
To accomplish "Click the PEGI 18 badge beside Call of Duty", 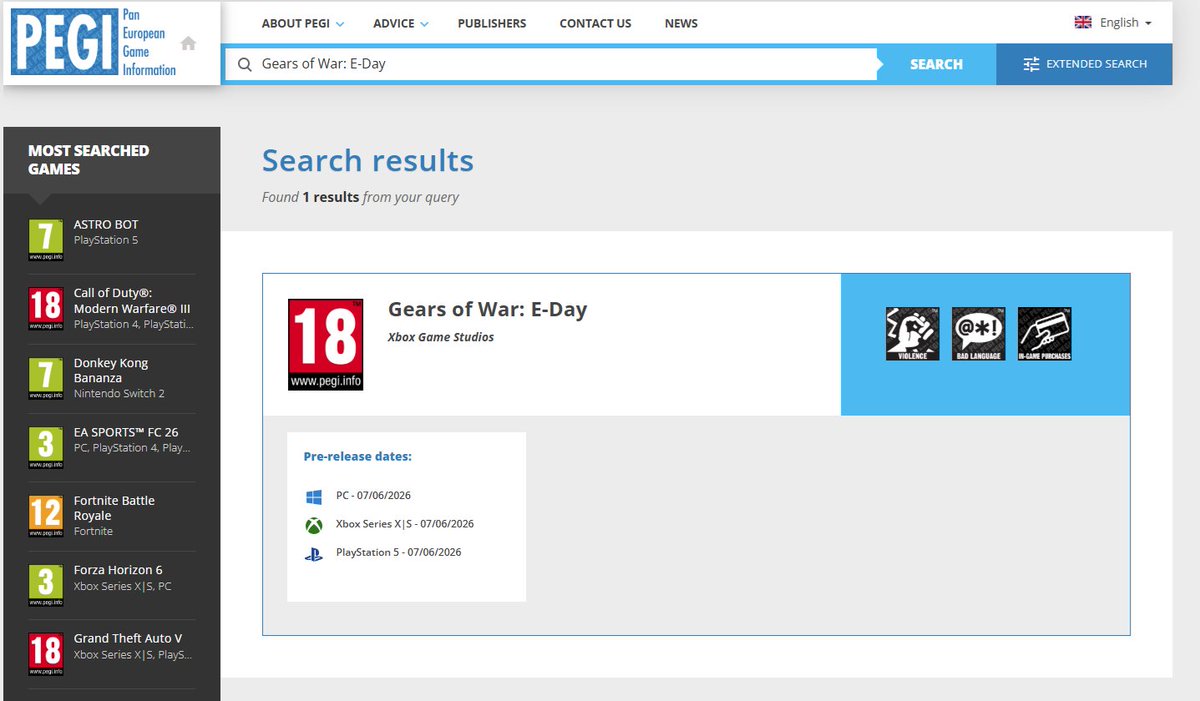I will pyautogui.click(x=46, y=309).
